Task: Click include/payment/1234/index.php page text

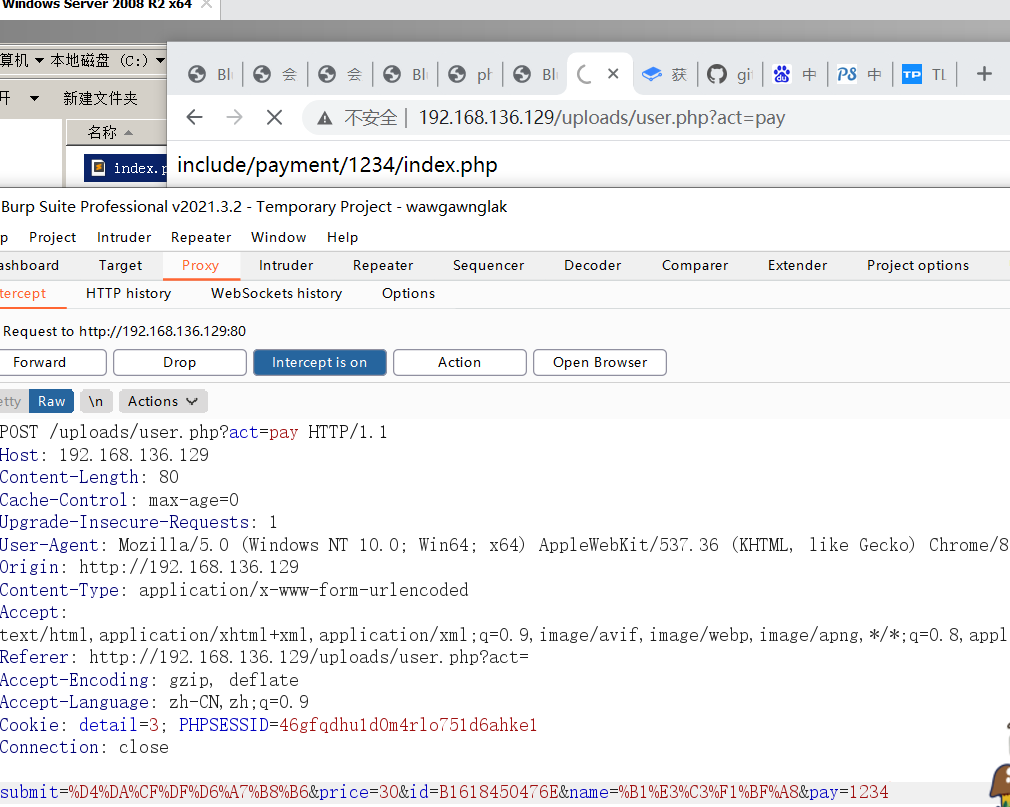Action: point(337,165)
